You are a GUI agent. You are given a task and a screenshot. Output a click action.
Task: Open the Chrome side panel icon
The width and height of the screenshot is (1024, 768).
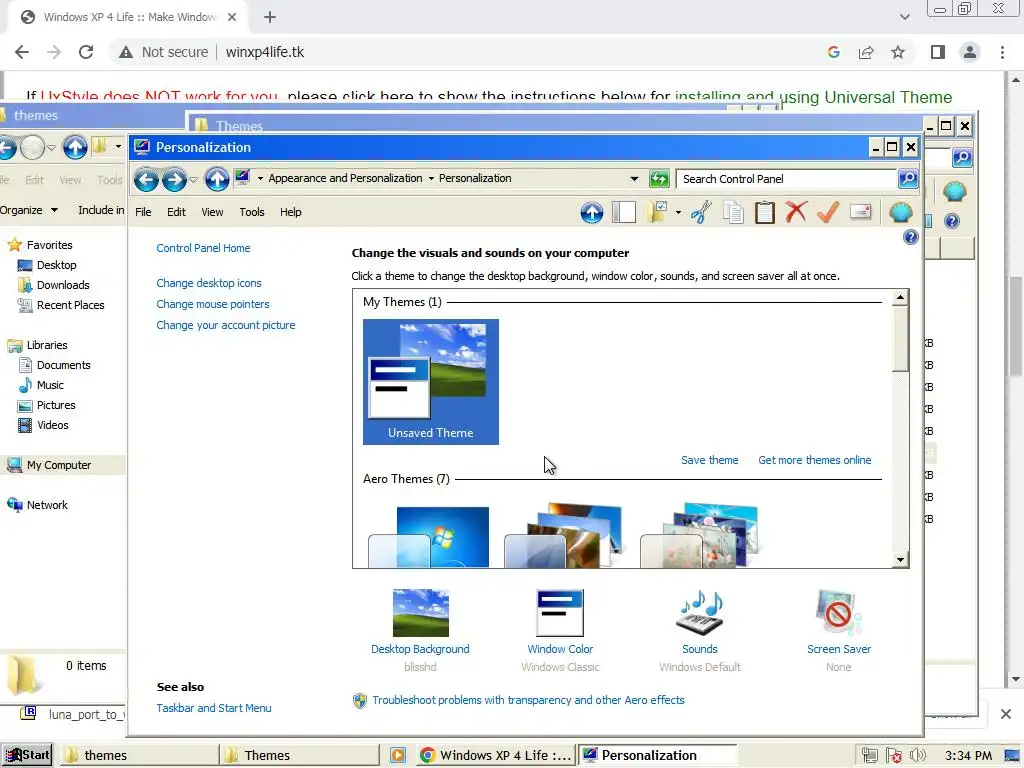938,52
